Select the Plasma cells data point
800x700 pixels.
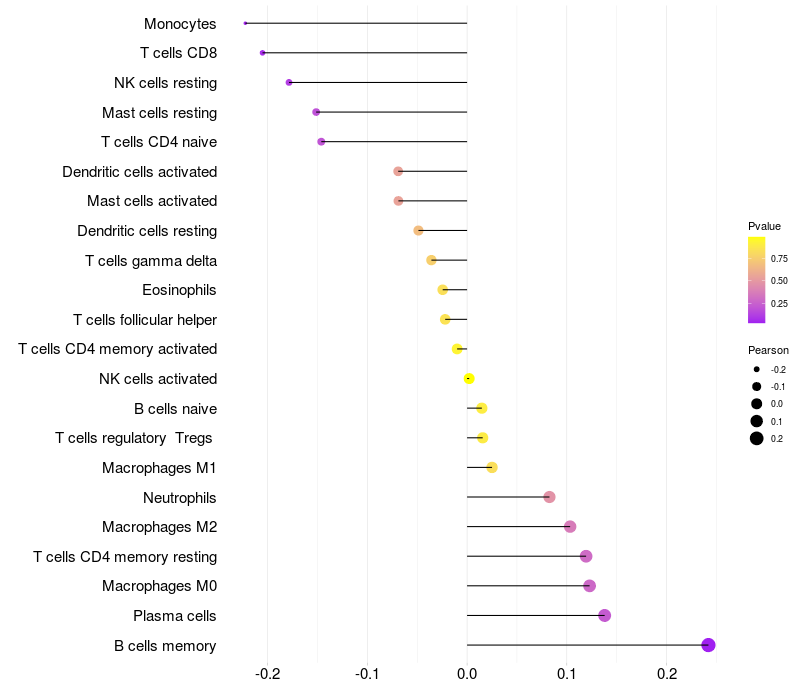[604, 615]
